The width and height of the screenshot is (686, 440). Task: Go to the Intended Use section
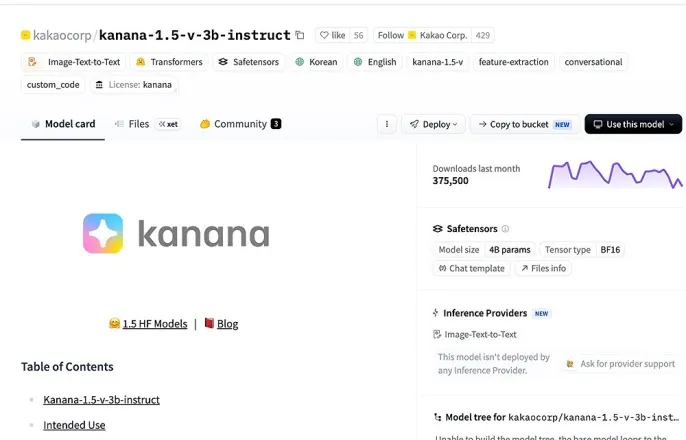pyautogui.click(x=74, y=425)
